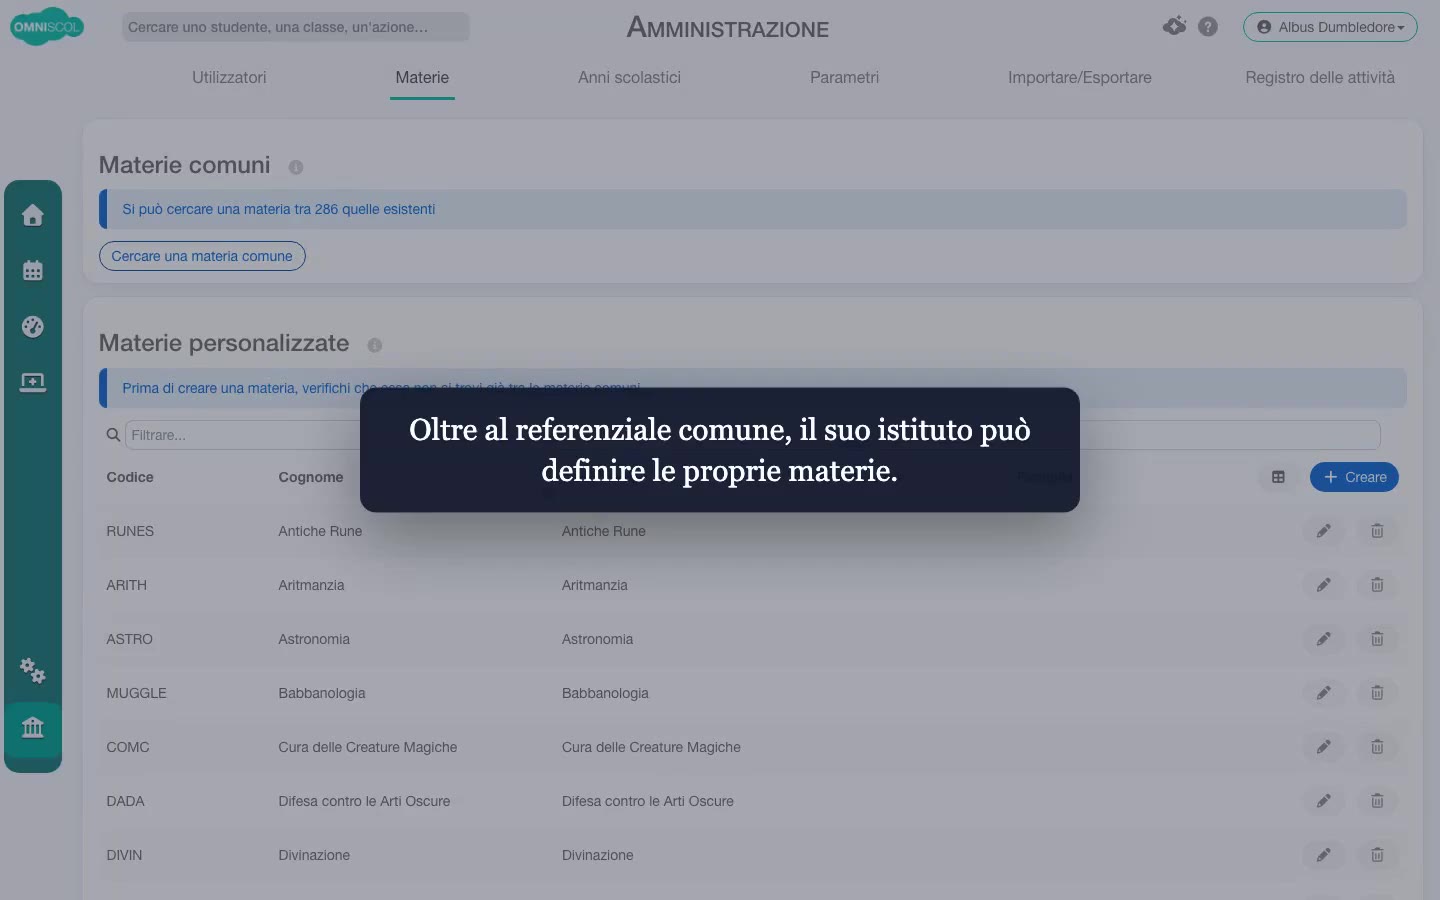The image size is (1440, 900).
Task: Click the MUGGLE code cell
Action: pyautogui.click(x=137, y=693)
